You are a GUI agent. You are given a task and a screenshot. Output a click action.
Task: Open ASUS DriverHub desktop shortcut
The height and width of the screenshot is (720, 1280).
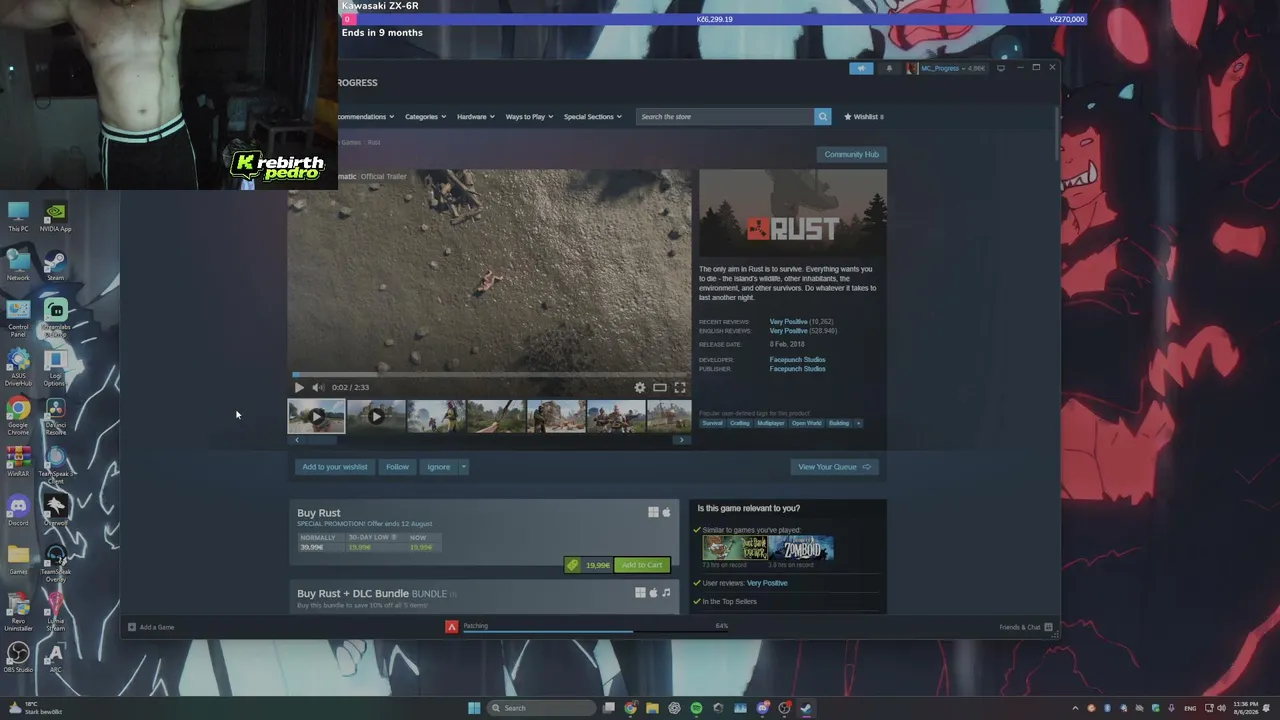[x=18, y=365]
